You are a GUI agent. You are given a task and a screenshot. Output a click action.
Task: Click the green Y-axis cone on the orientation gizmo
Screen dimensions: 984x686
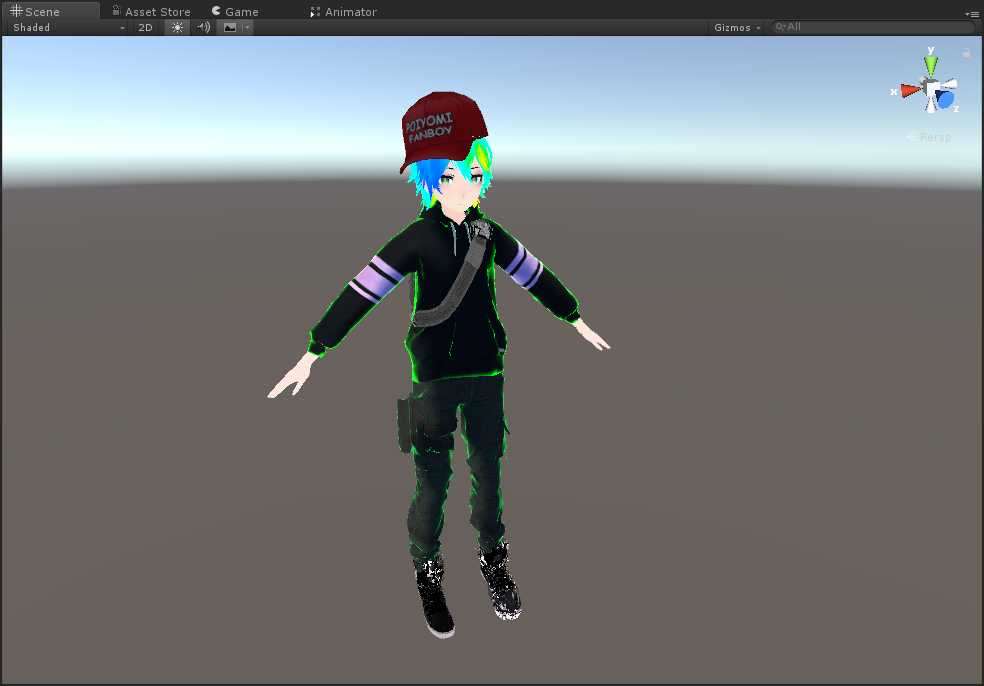[x=931, y=65]
